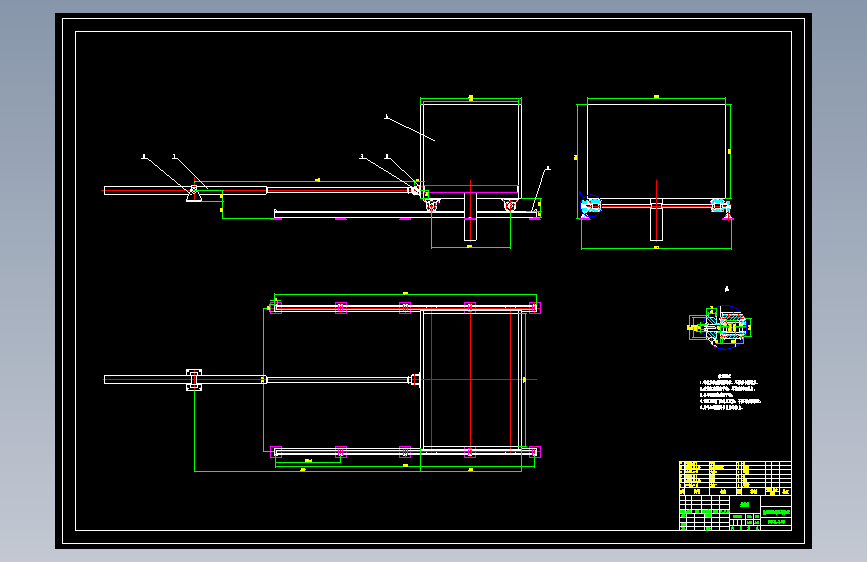Select the vertical leg under the side view box
The width and height of the screenshot is (867, 562).
pyautogui.click(x=656, y=220)
